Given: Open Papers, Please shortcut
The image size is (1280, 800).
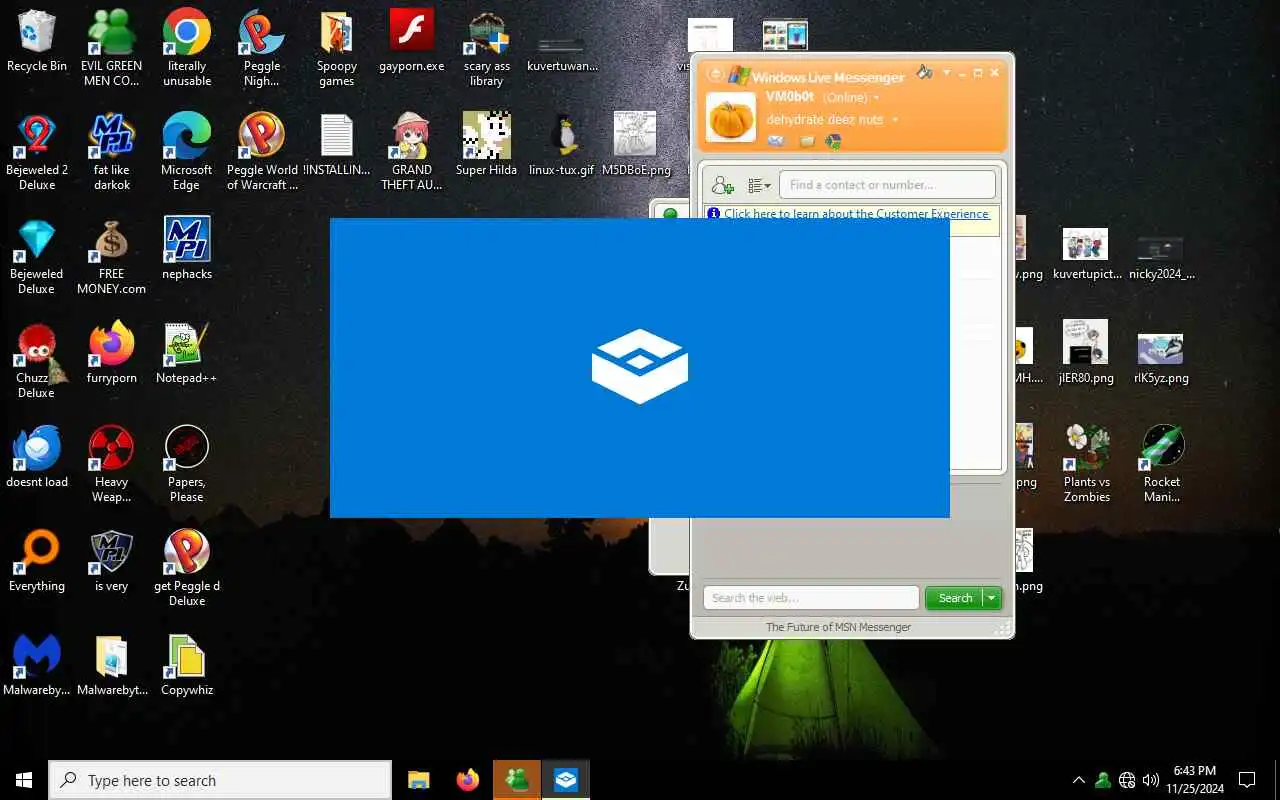Looking at the screenshot, I should pyautogui.click(x=187, y=464).
